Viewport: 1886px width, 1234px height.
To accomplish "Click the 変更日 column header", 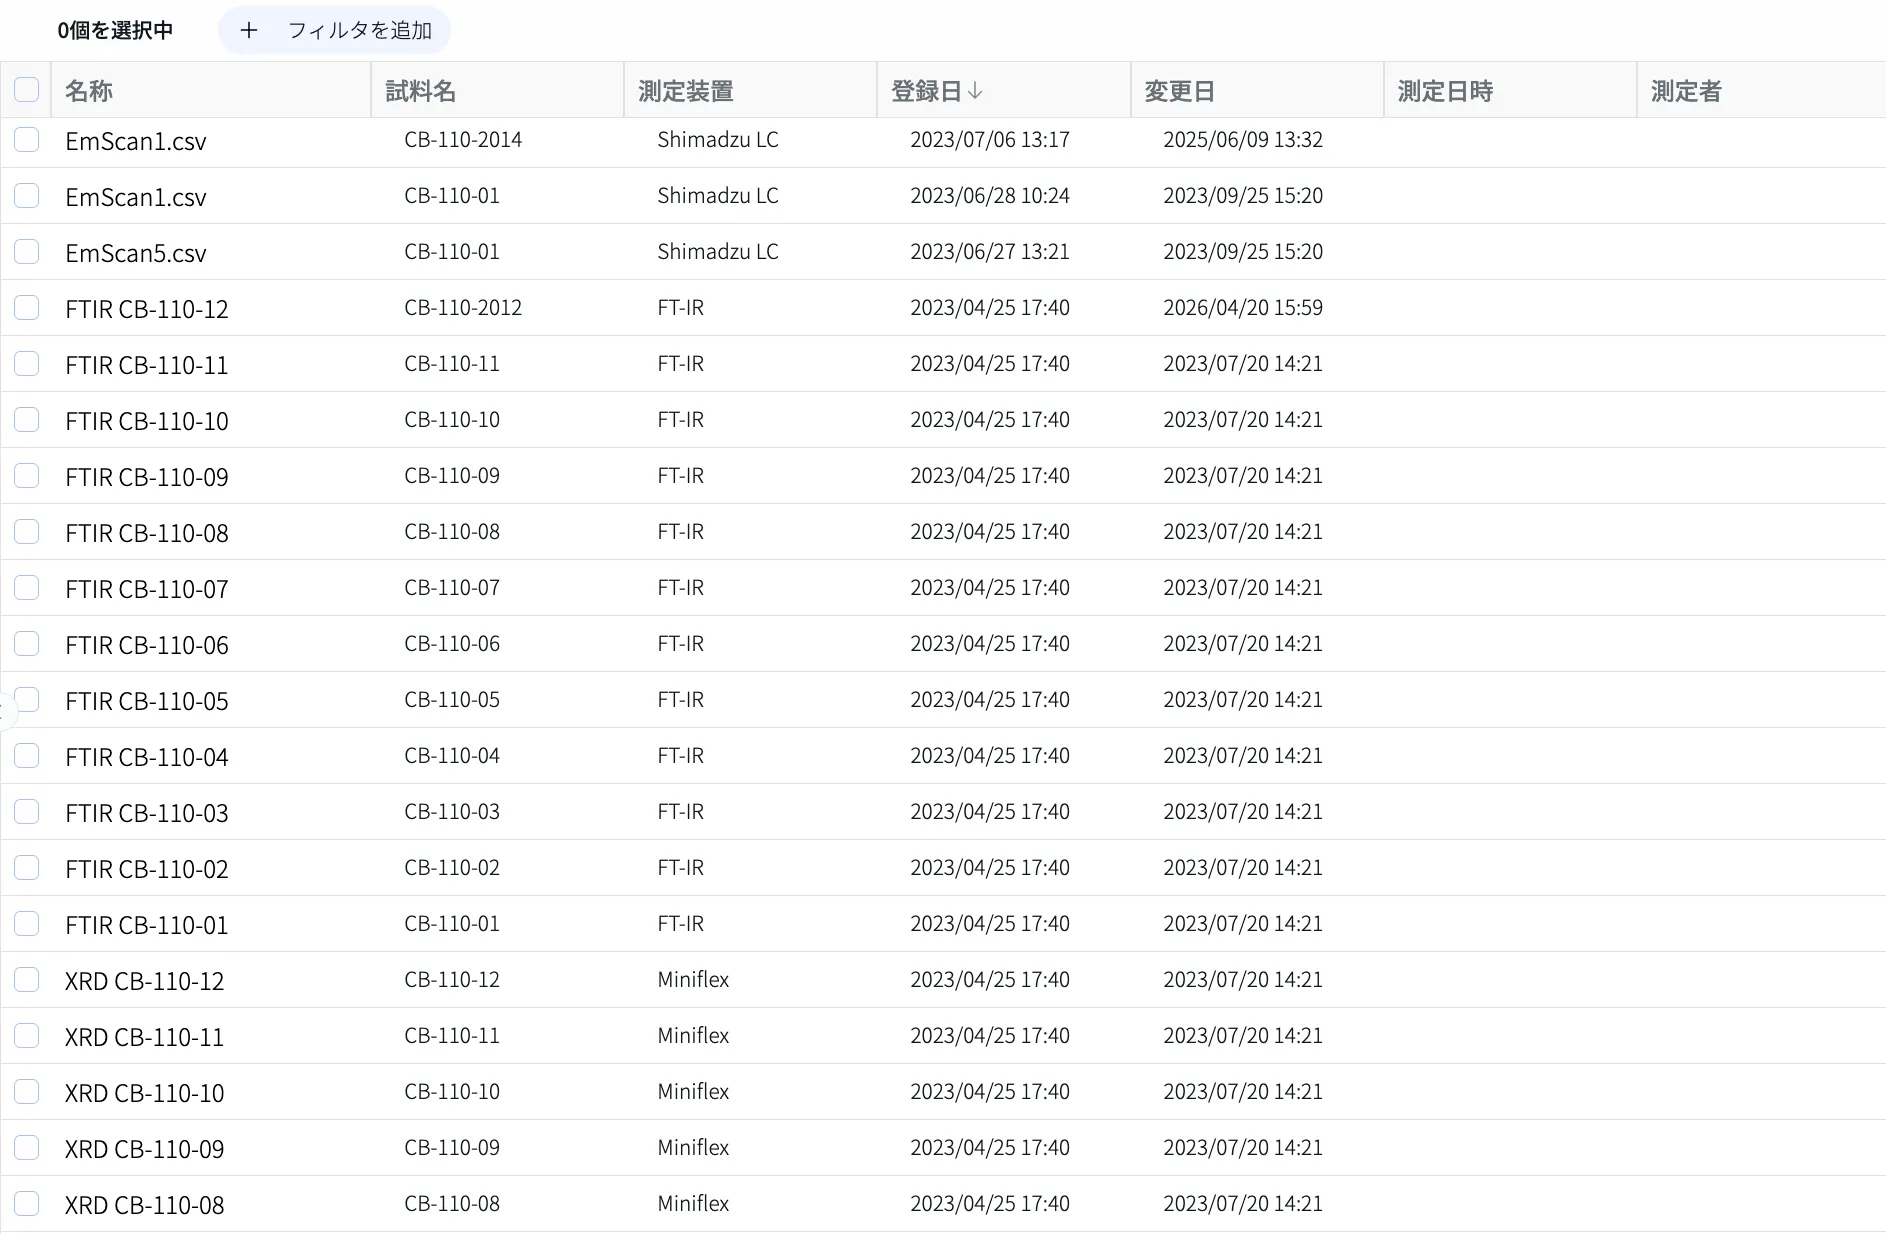I will 1180,91.
